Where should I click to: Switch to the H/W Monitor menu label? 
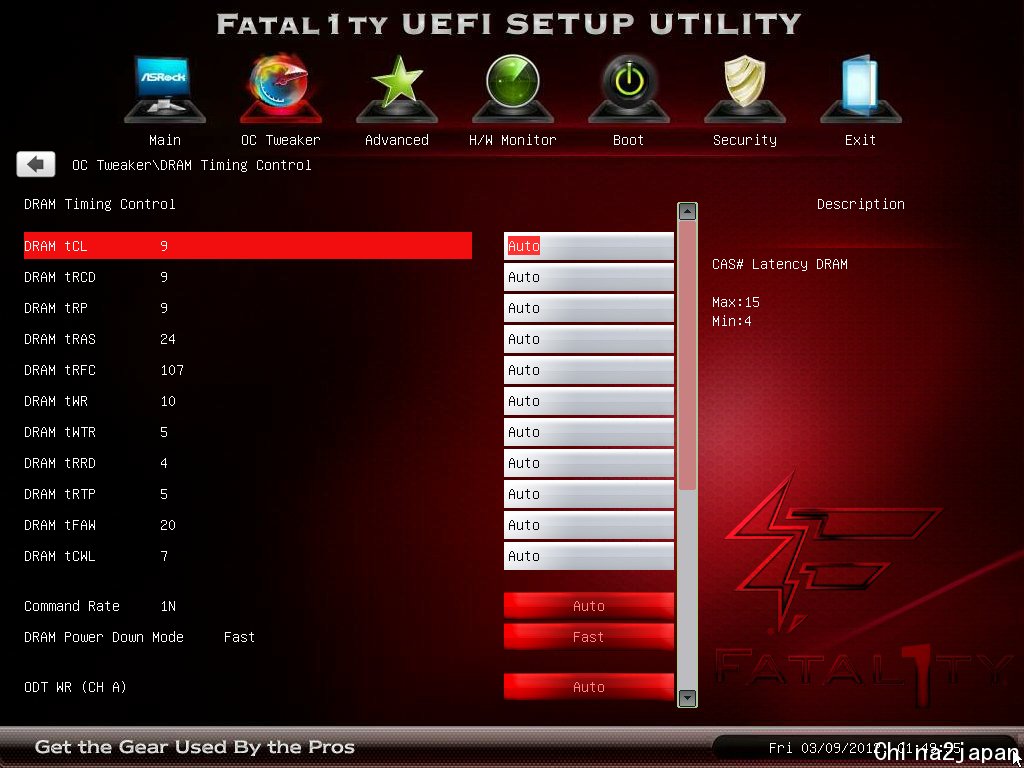(x=513, y=140)
